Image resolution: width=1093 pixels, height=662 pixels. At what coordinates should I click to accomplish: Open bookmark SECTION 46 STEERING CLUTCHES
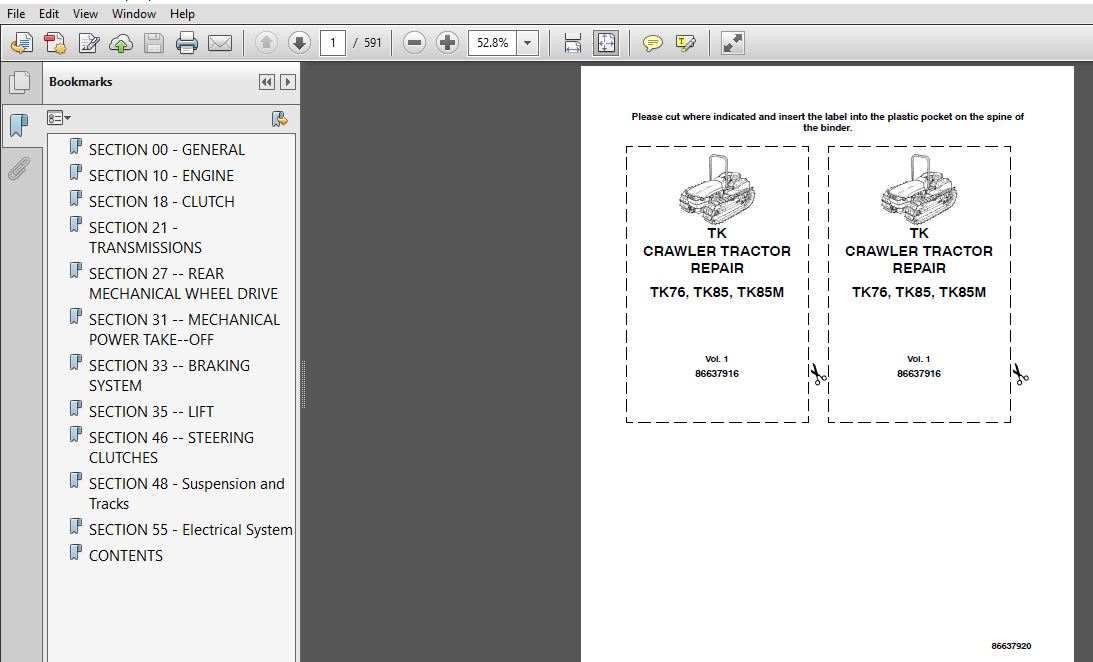(x=171, y=447)
